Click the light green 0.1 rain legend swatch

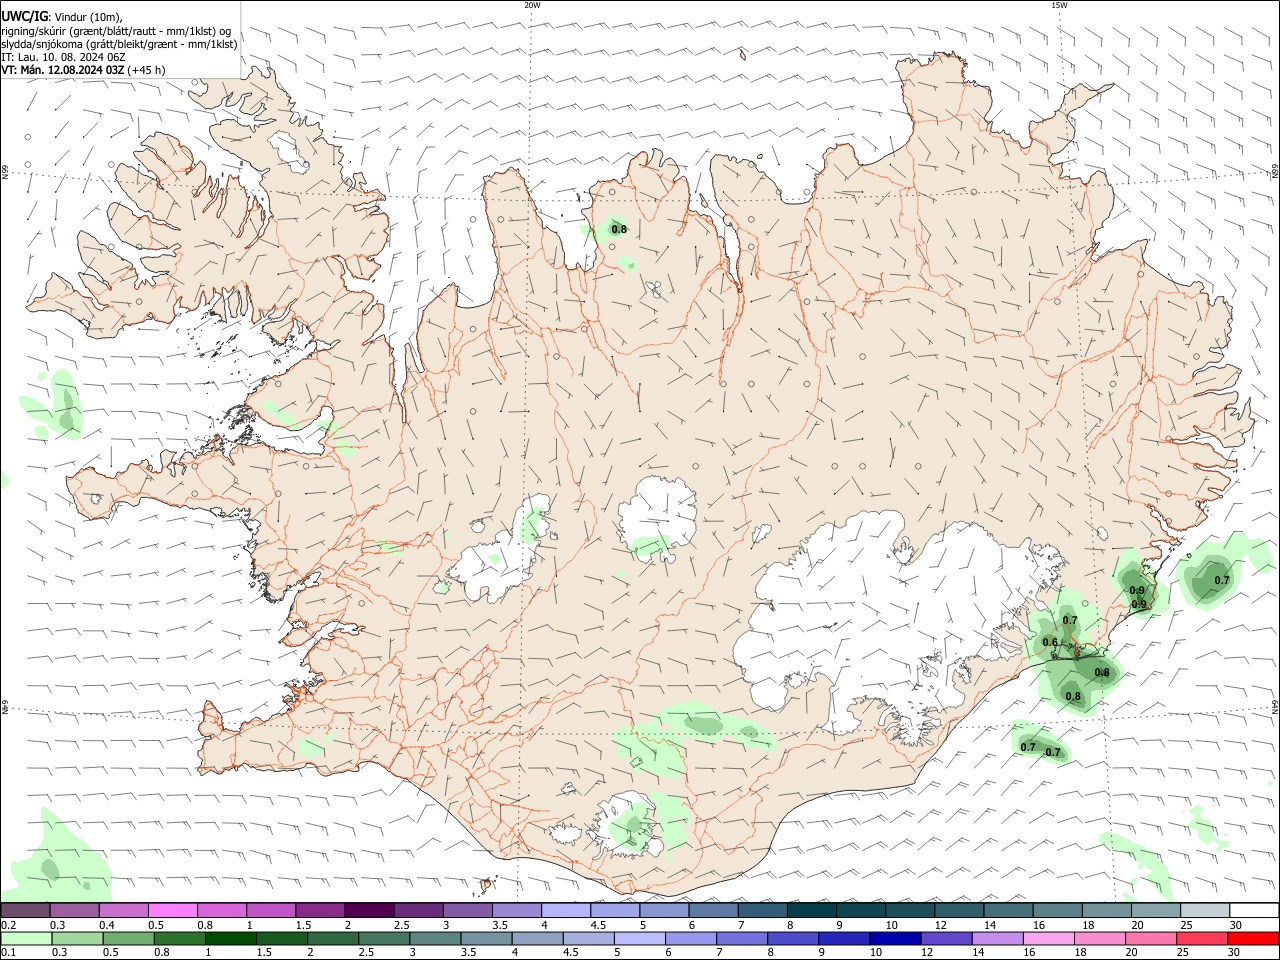26,938
